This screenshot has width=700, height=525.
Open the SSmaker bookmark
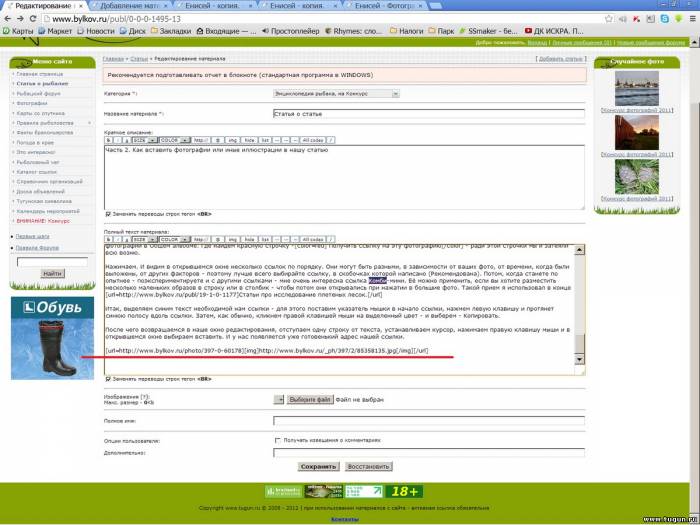click(488, 31)
